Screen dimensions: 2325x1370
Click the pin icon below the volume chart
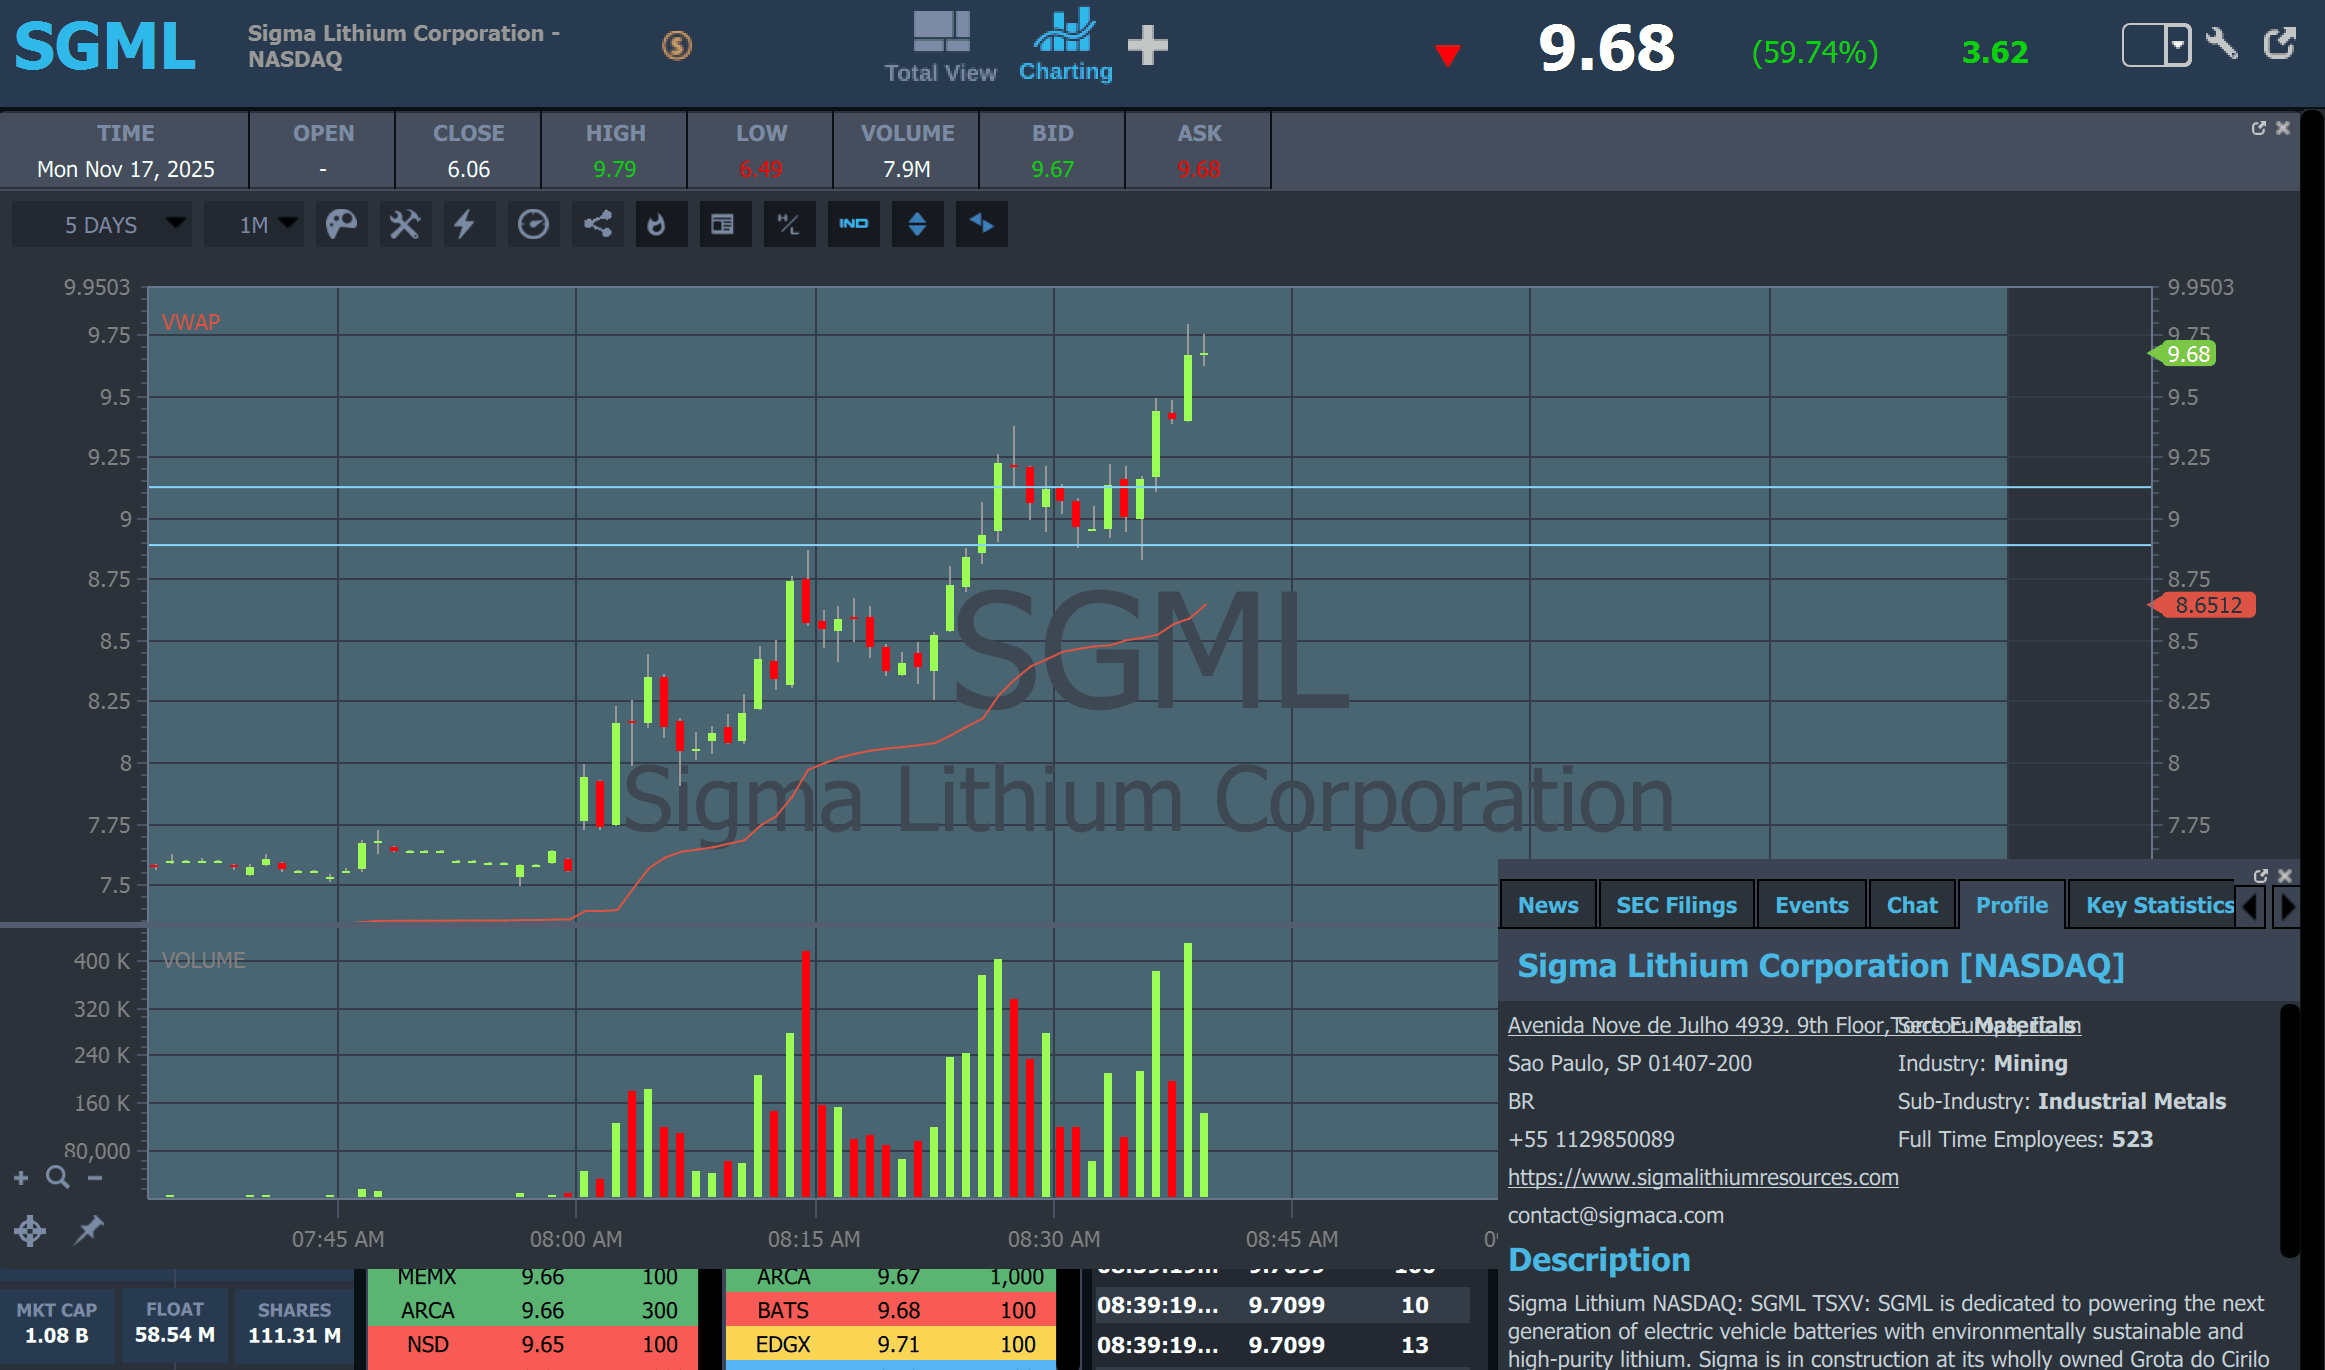tap(89, 1229)
